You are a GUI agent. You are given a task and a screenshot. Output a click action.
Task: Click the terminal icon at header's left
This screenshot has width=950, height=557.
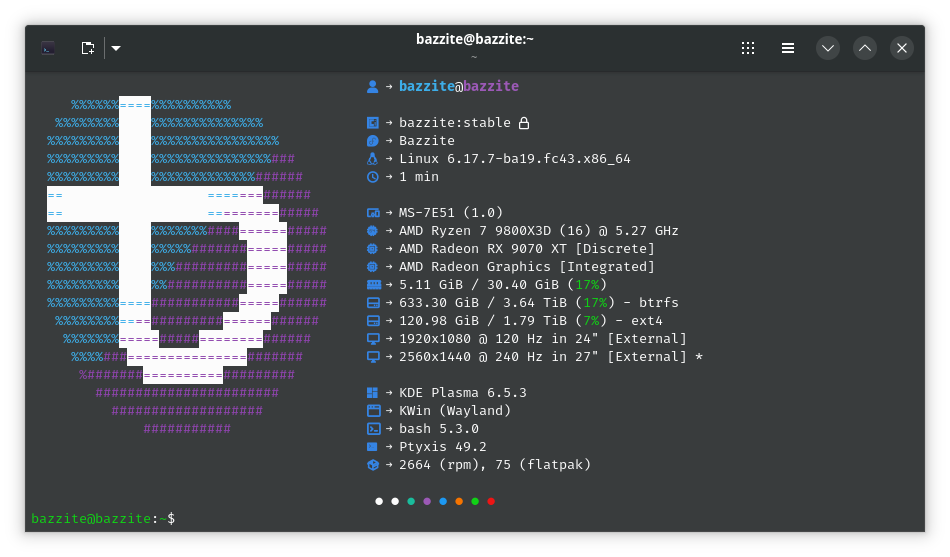48,48
